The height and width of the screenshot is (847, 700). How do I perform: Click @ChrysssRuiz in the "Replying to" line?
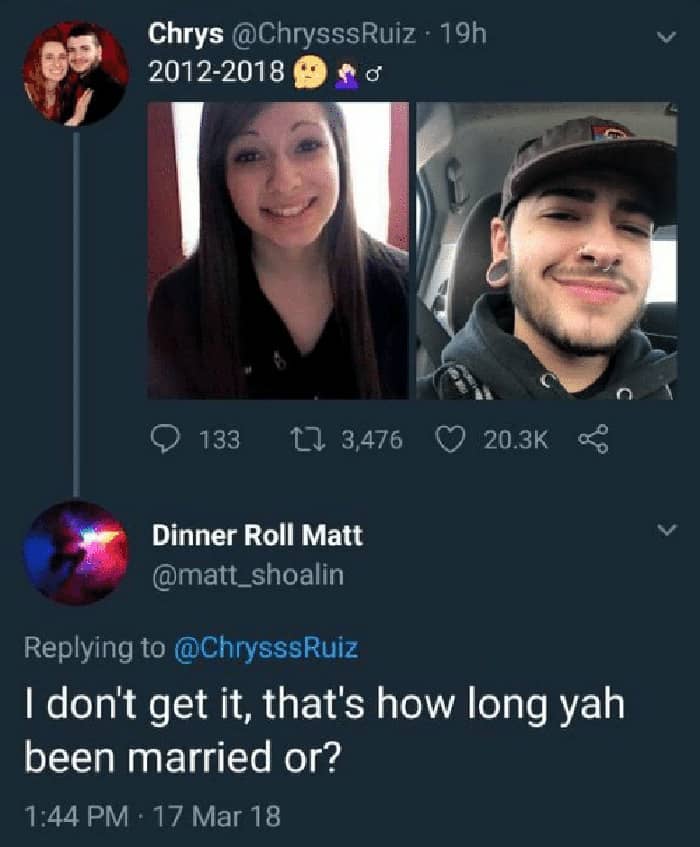pos(266,648)
